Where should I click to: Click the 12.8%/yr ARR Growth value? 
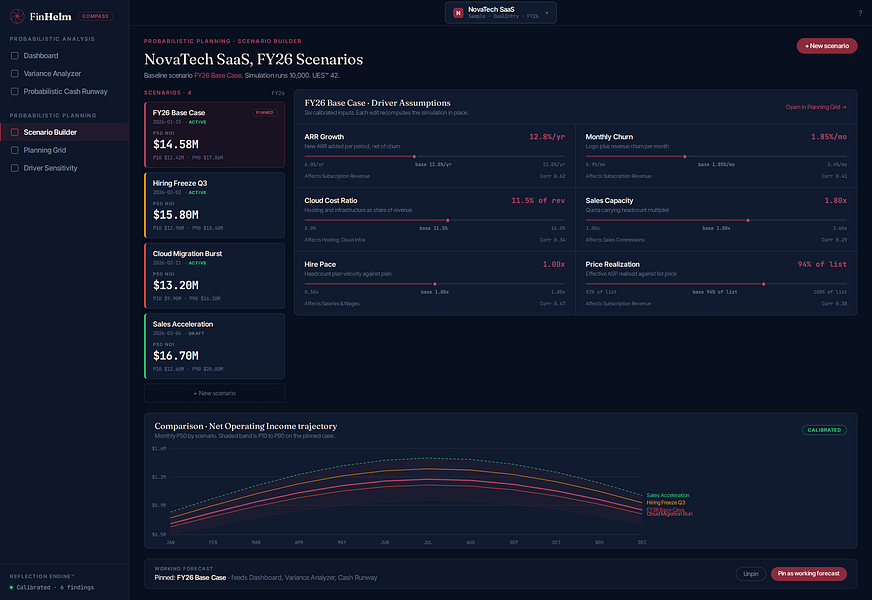pos(547,137)
